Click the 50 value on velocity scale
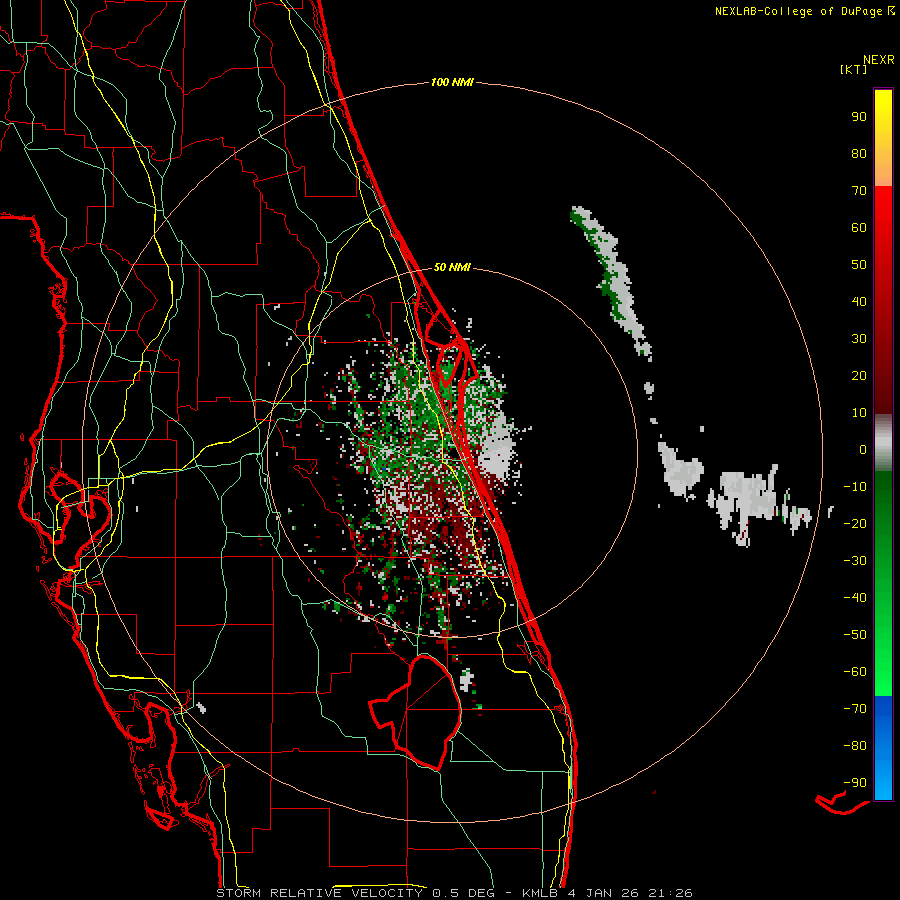Image resolution: width=900 pixels, height=900 pixels. click(859, 265)
